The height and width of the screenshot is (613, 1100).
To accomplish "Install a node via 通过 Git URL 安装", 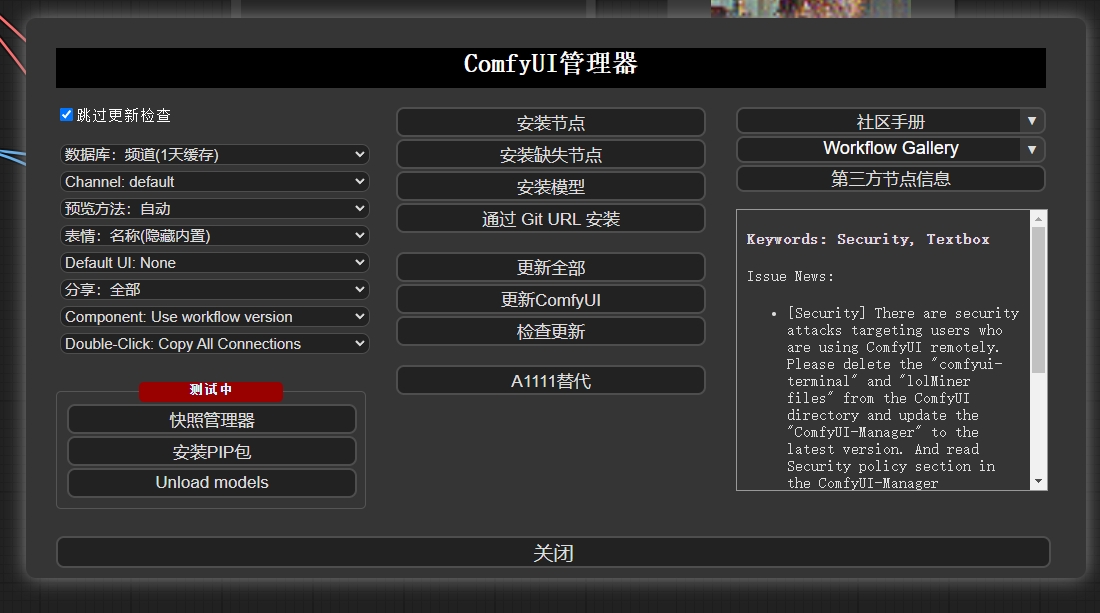I will tap(550, 218).
